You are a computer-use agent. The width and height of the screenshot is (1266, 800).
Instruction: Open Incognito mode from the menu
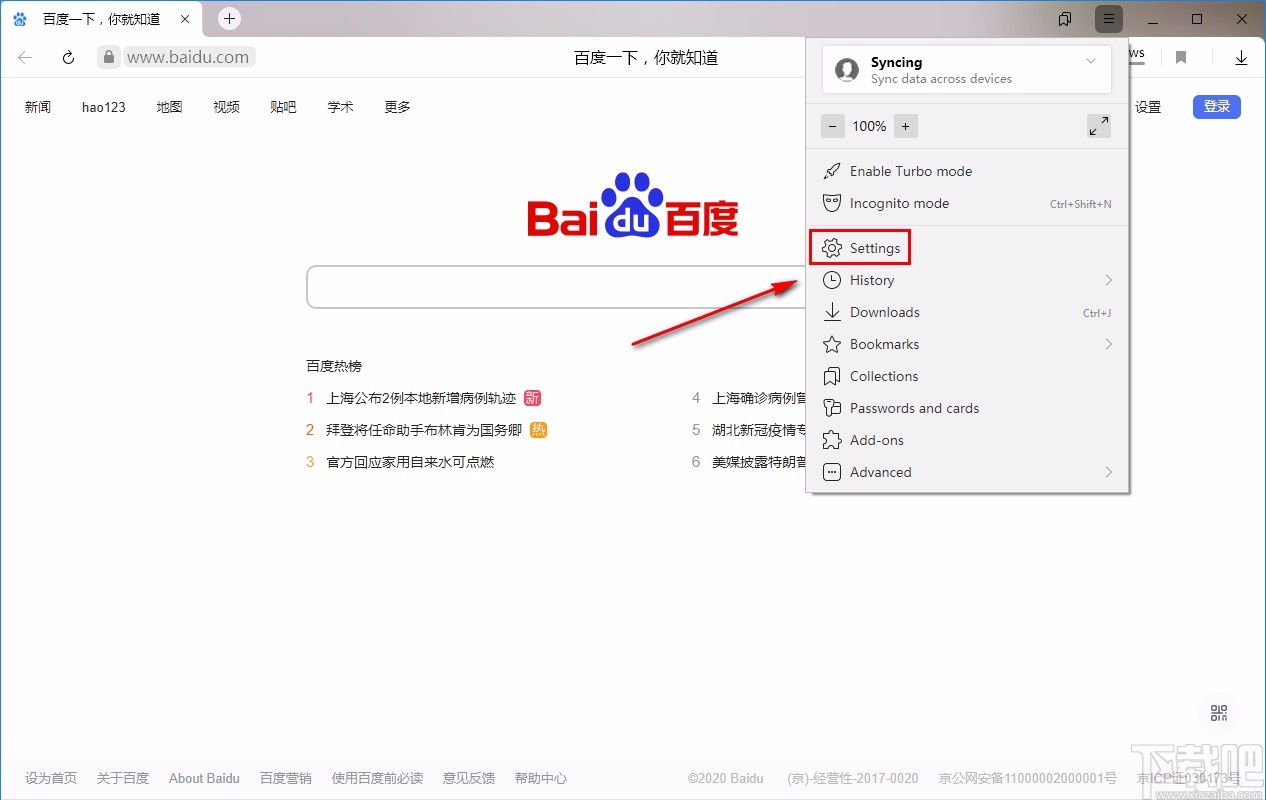point(898,203)
